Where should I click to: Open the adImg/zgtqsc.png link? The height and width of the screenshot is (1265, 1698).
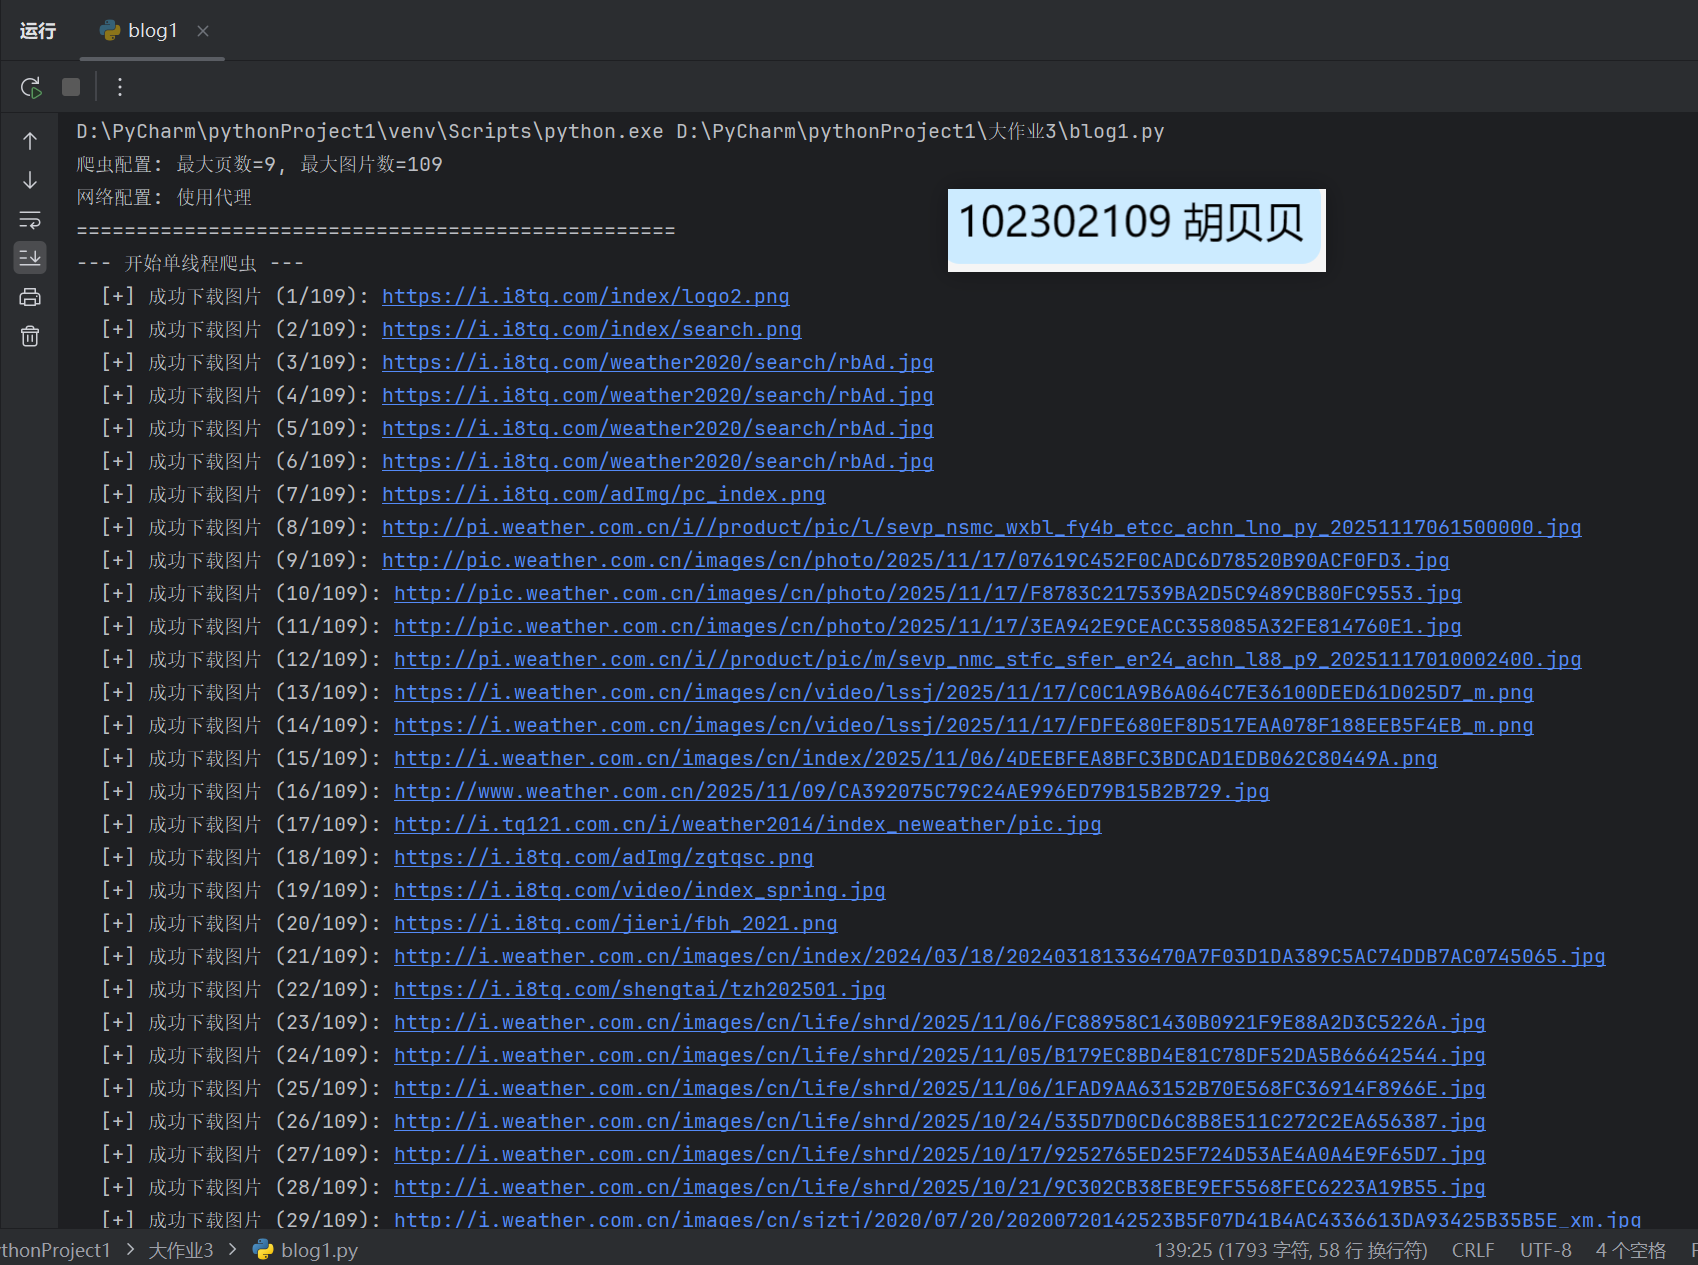click(604, 858)
